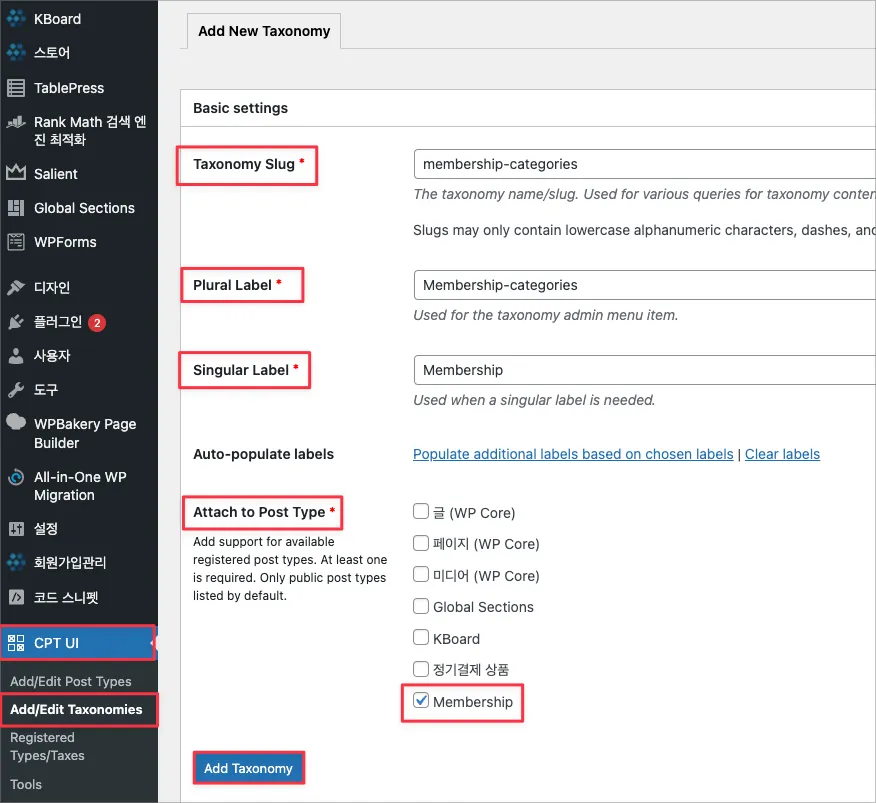Select the Salient crown icon
Viewport: 876px width, 803px height.
(16, 173)
